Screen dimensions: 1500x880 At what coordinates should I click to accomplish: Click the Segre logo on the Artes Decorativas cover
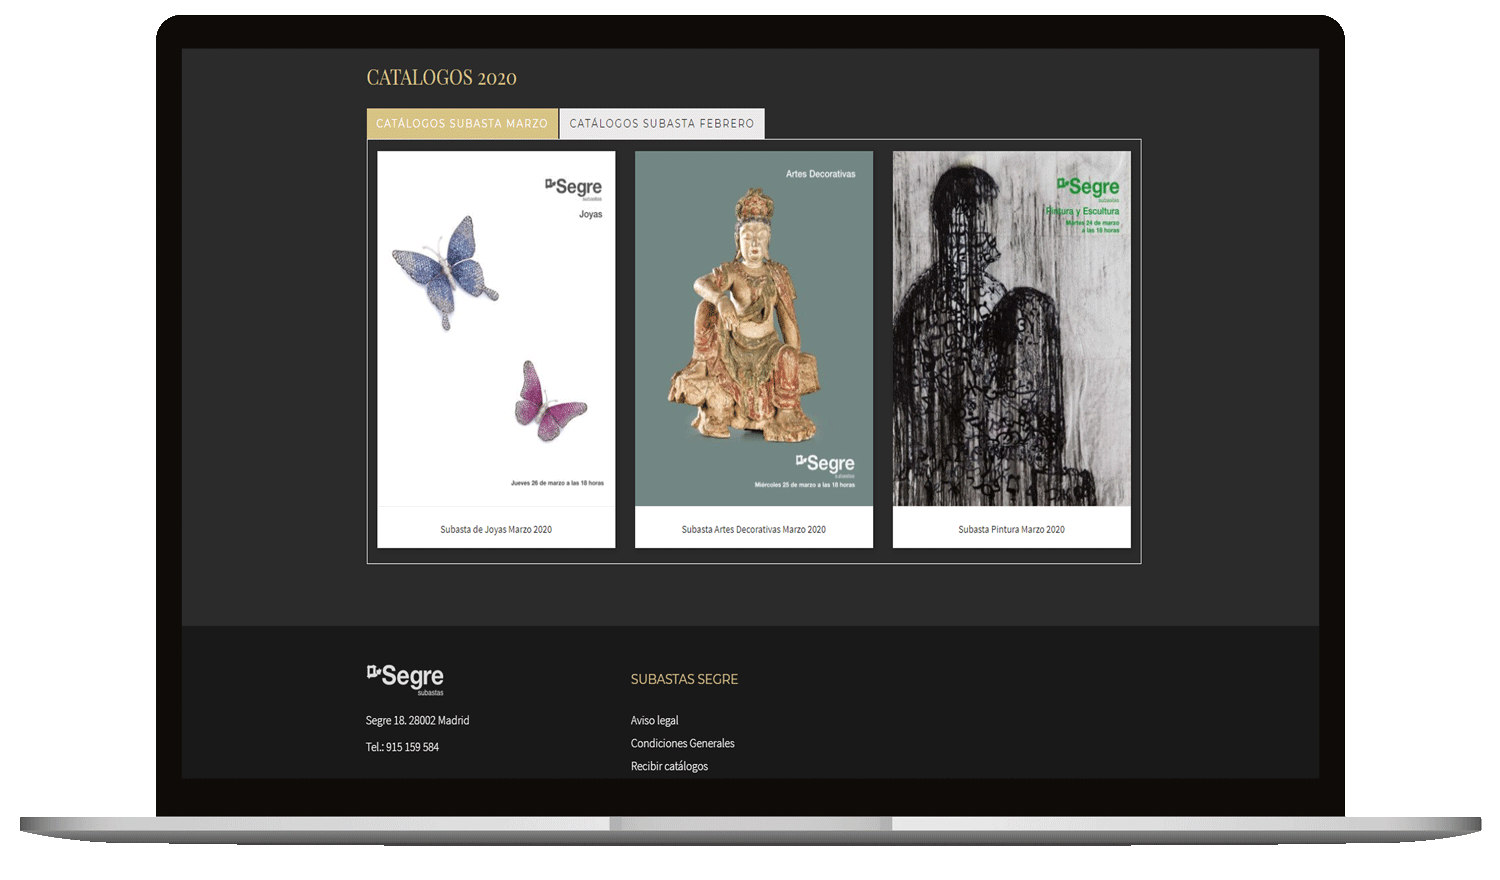point(828,463)
